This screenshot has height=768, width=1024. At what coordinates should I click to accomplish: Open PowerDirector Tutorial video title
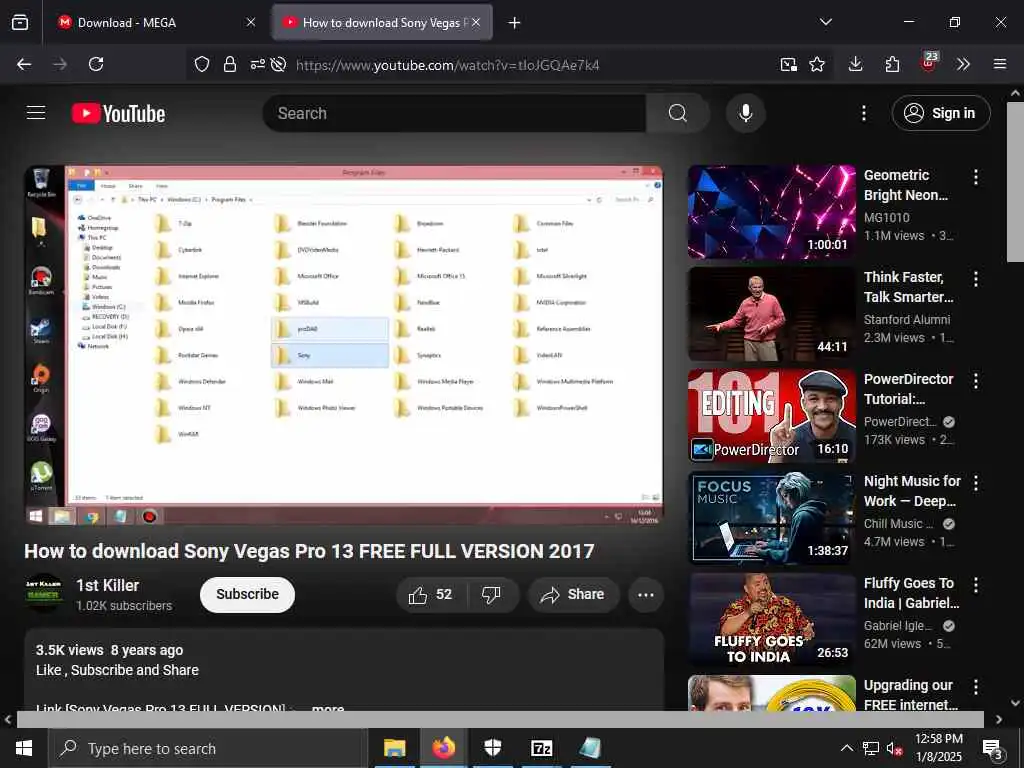coord(908,389)
